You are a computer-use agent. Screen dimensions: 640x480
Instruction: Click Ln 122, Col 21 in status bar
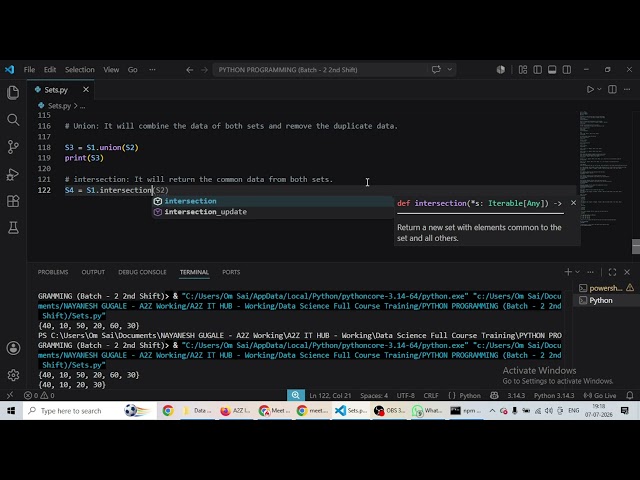pyautogui.click(x=330, y=395)
